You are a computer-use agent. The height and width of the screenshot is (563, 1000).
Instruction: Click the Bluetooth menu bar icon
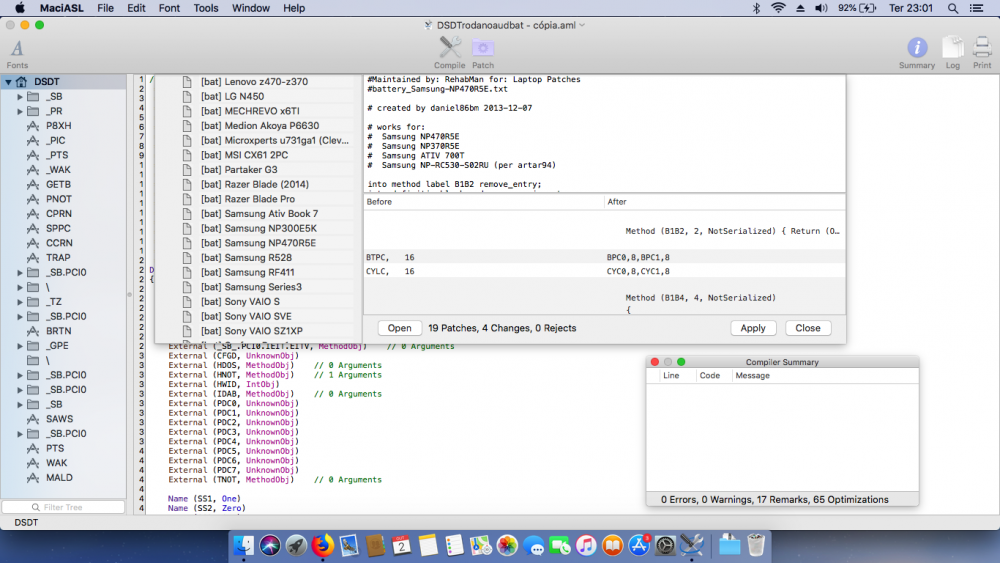coord(756,8)
